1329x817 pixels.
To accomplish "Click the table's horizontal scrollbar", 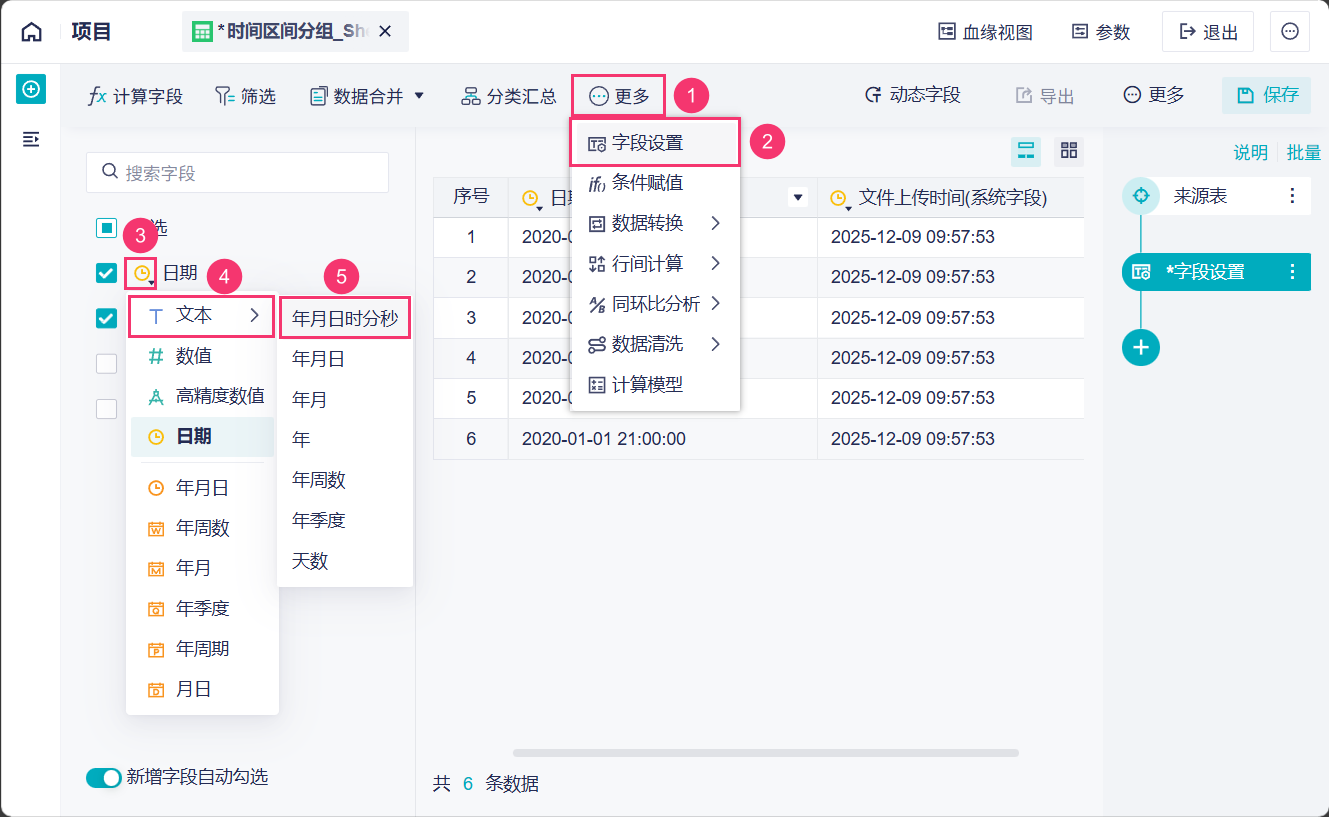I will [766, 752].
